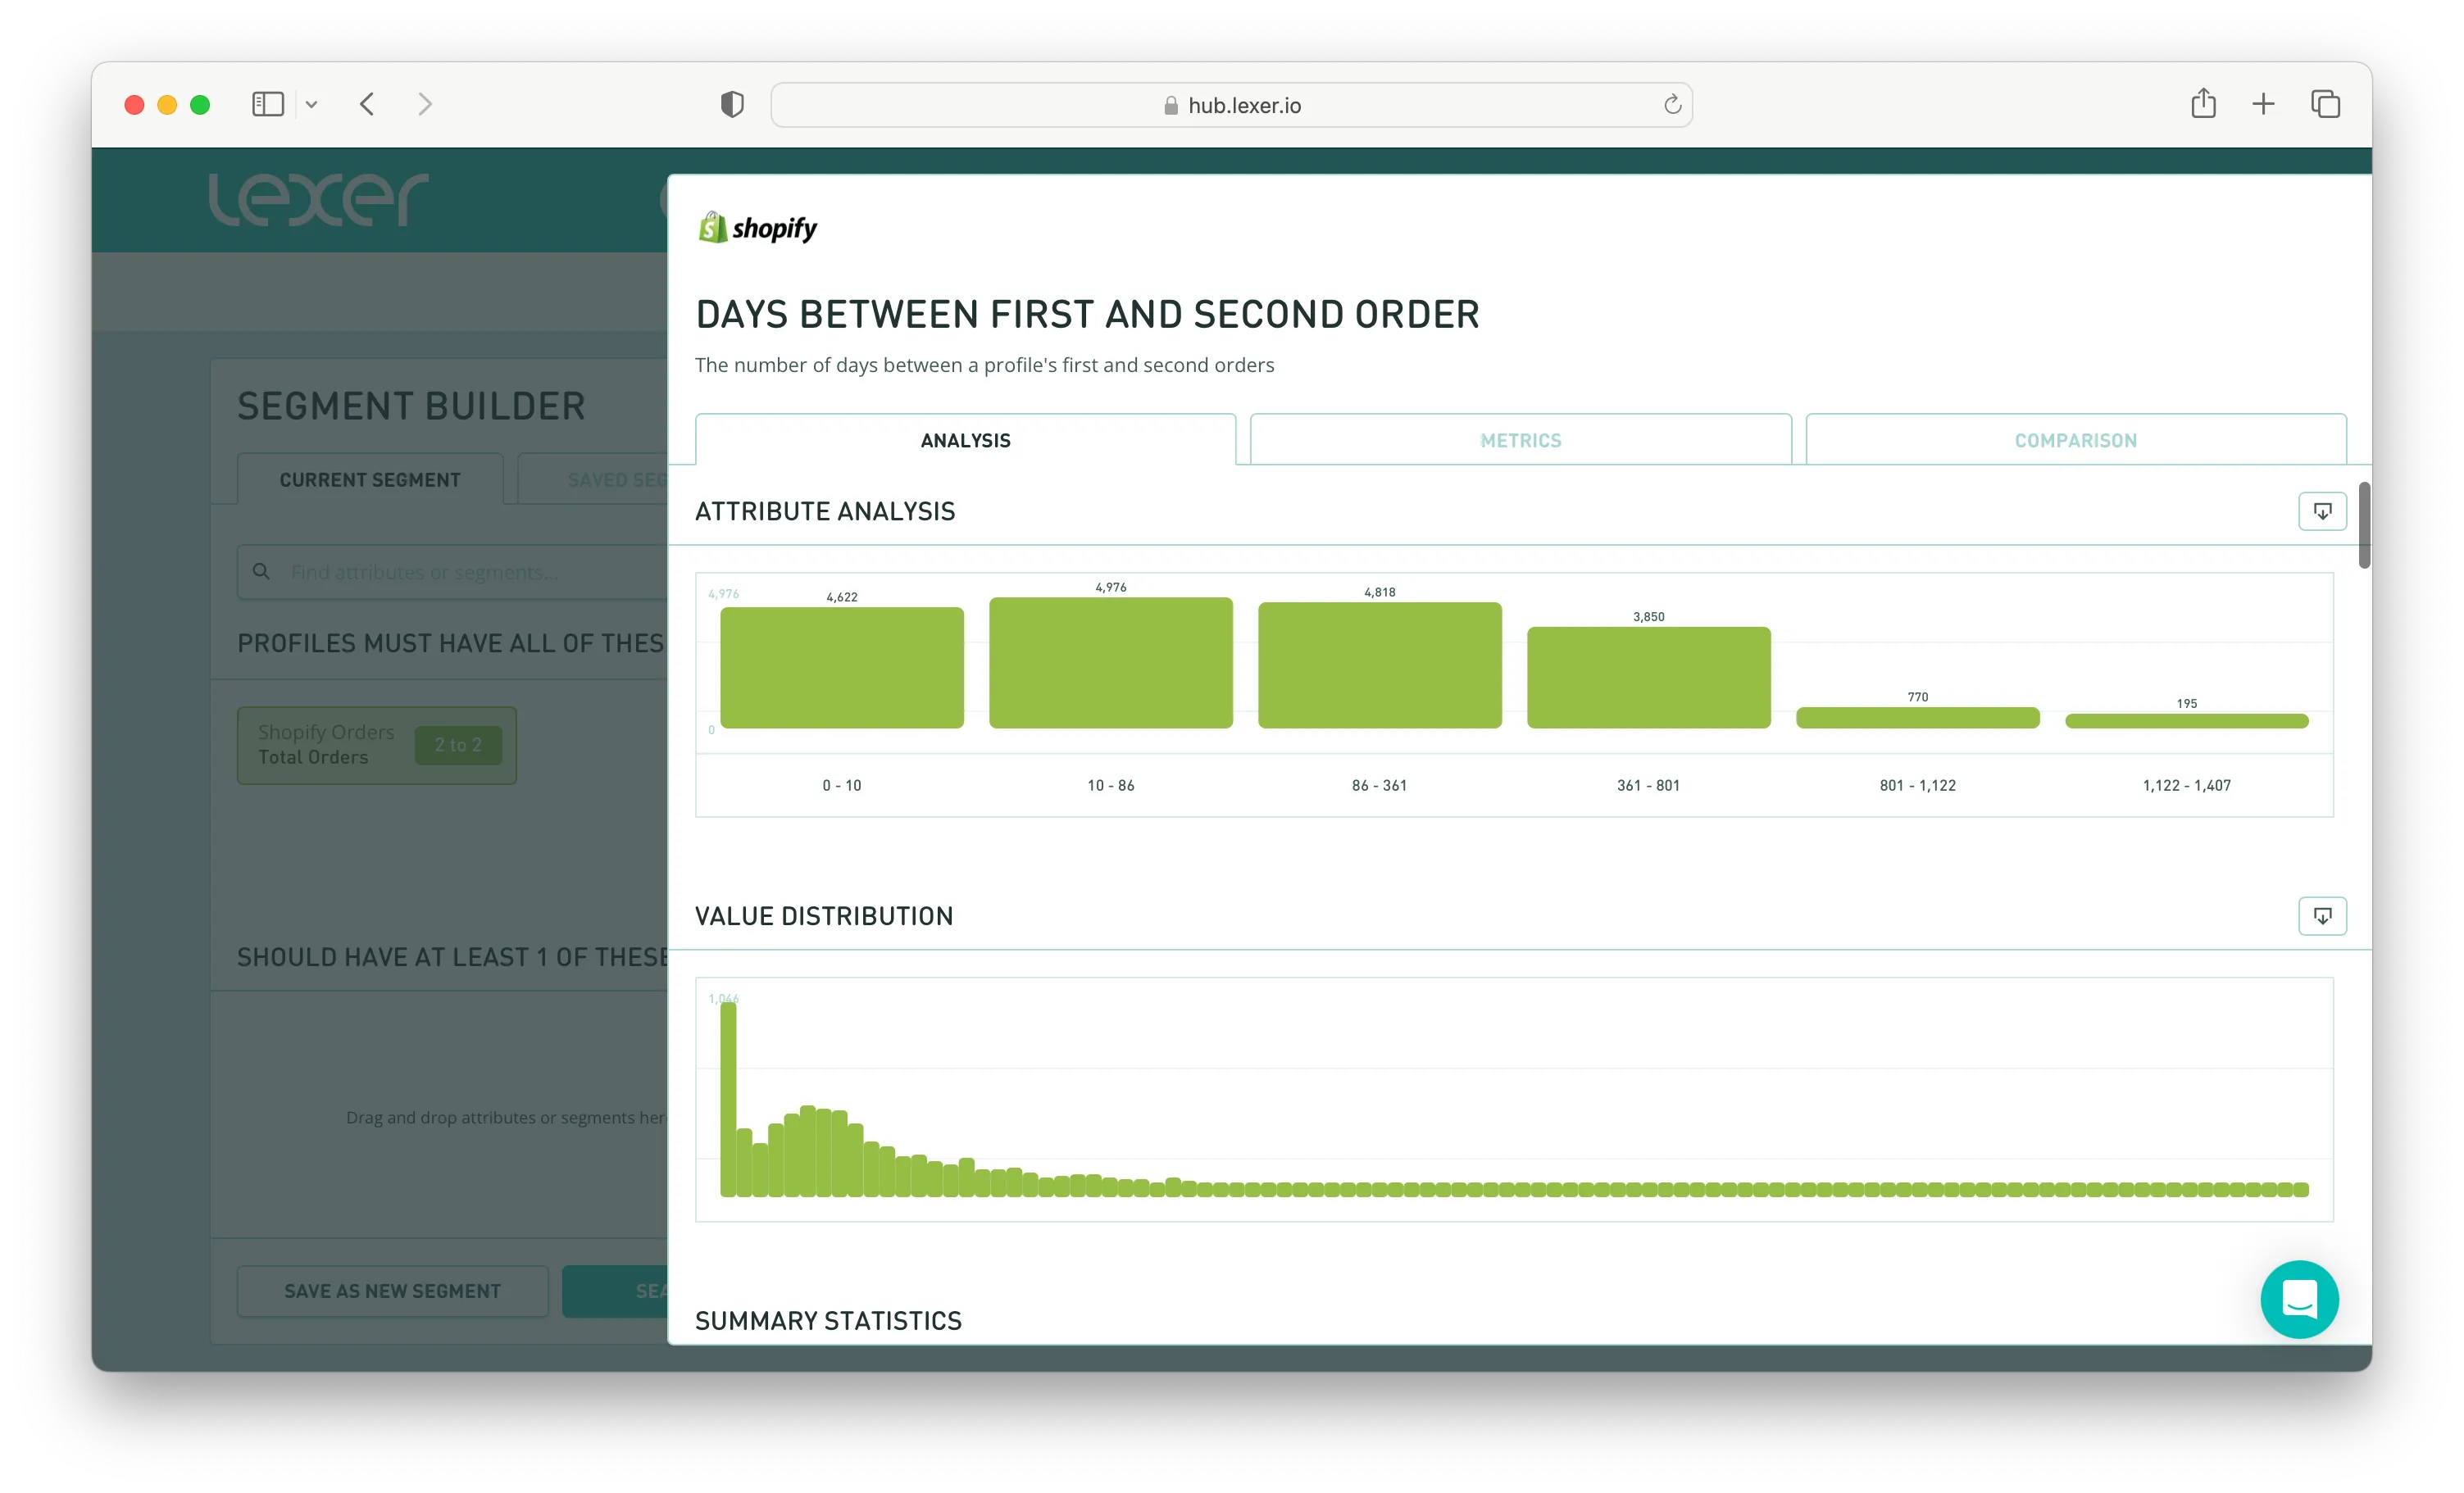Click the privacy shield icon

coord(732,104)
